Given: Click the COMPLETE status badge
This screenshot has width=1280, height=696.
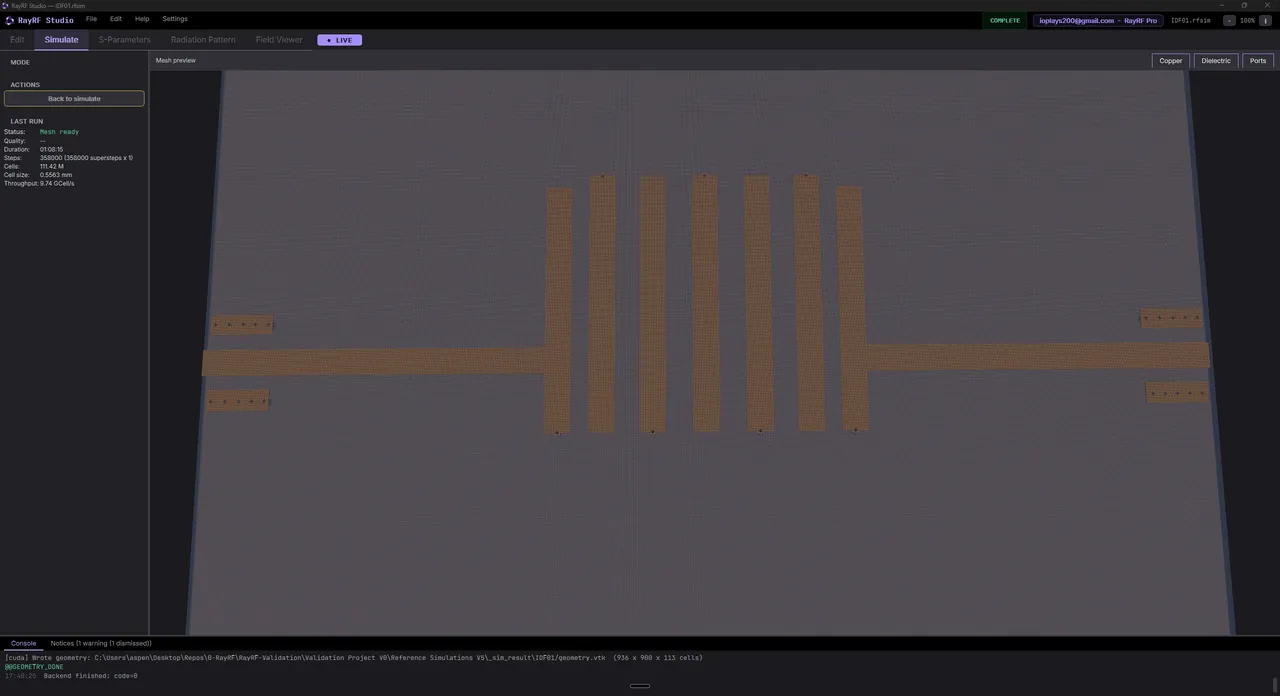Looking at the screenshot, I should click(x=1005, y=20).
